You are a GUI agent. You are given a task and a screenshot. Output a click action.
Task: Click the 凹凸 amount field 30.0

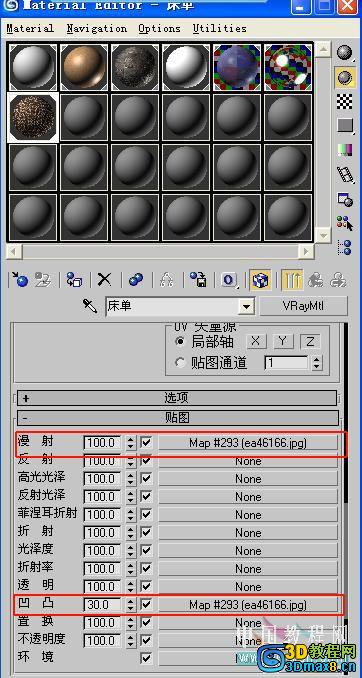(103, 604)
